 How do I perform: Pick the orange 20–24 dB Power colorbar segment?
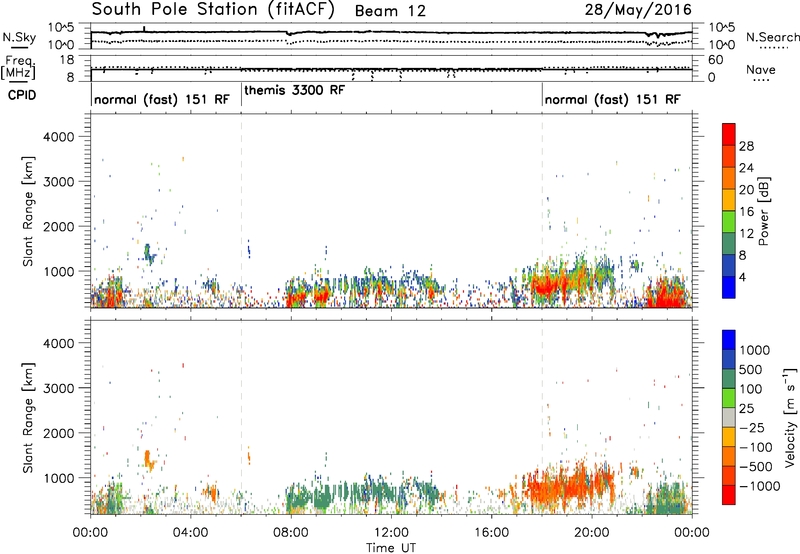(x=729, y=179)
